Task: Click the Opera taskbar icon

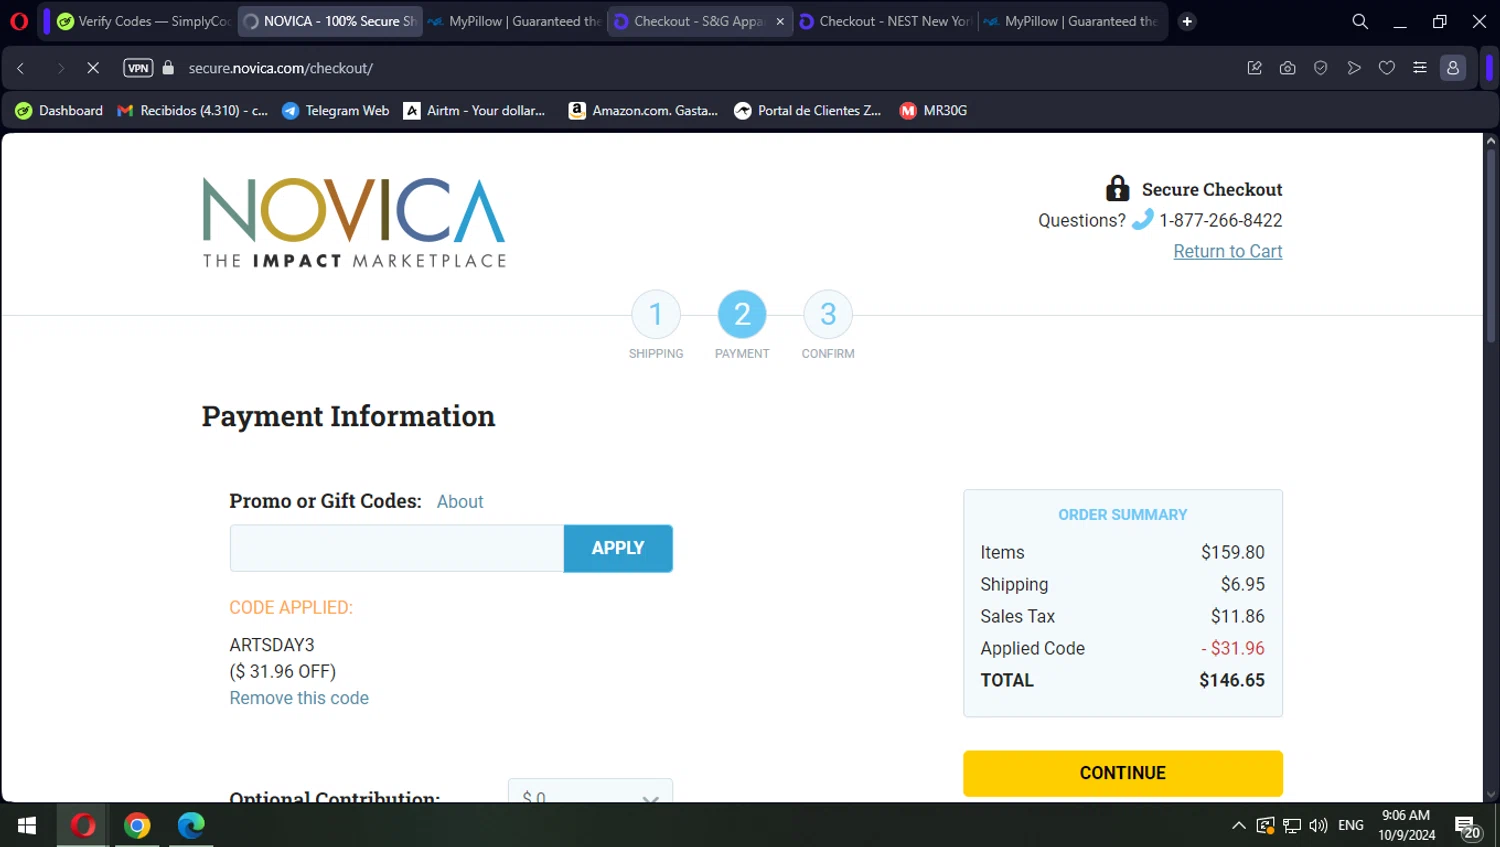Action: tap(83, 825)
